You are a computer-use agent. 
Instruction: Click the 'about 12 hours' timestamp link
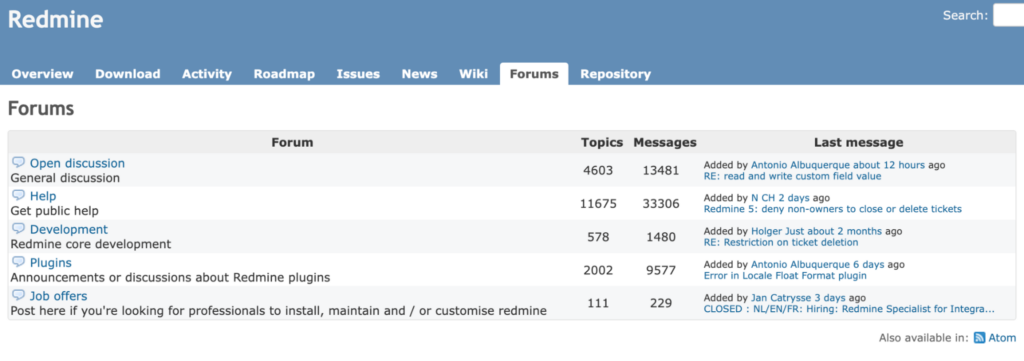(889, 165)
